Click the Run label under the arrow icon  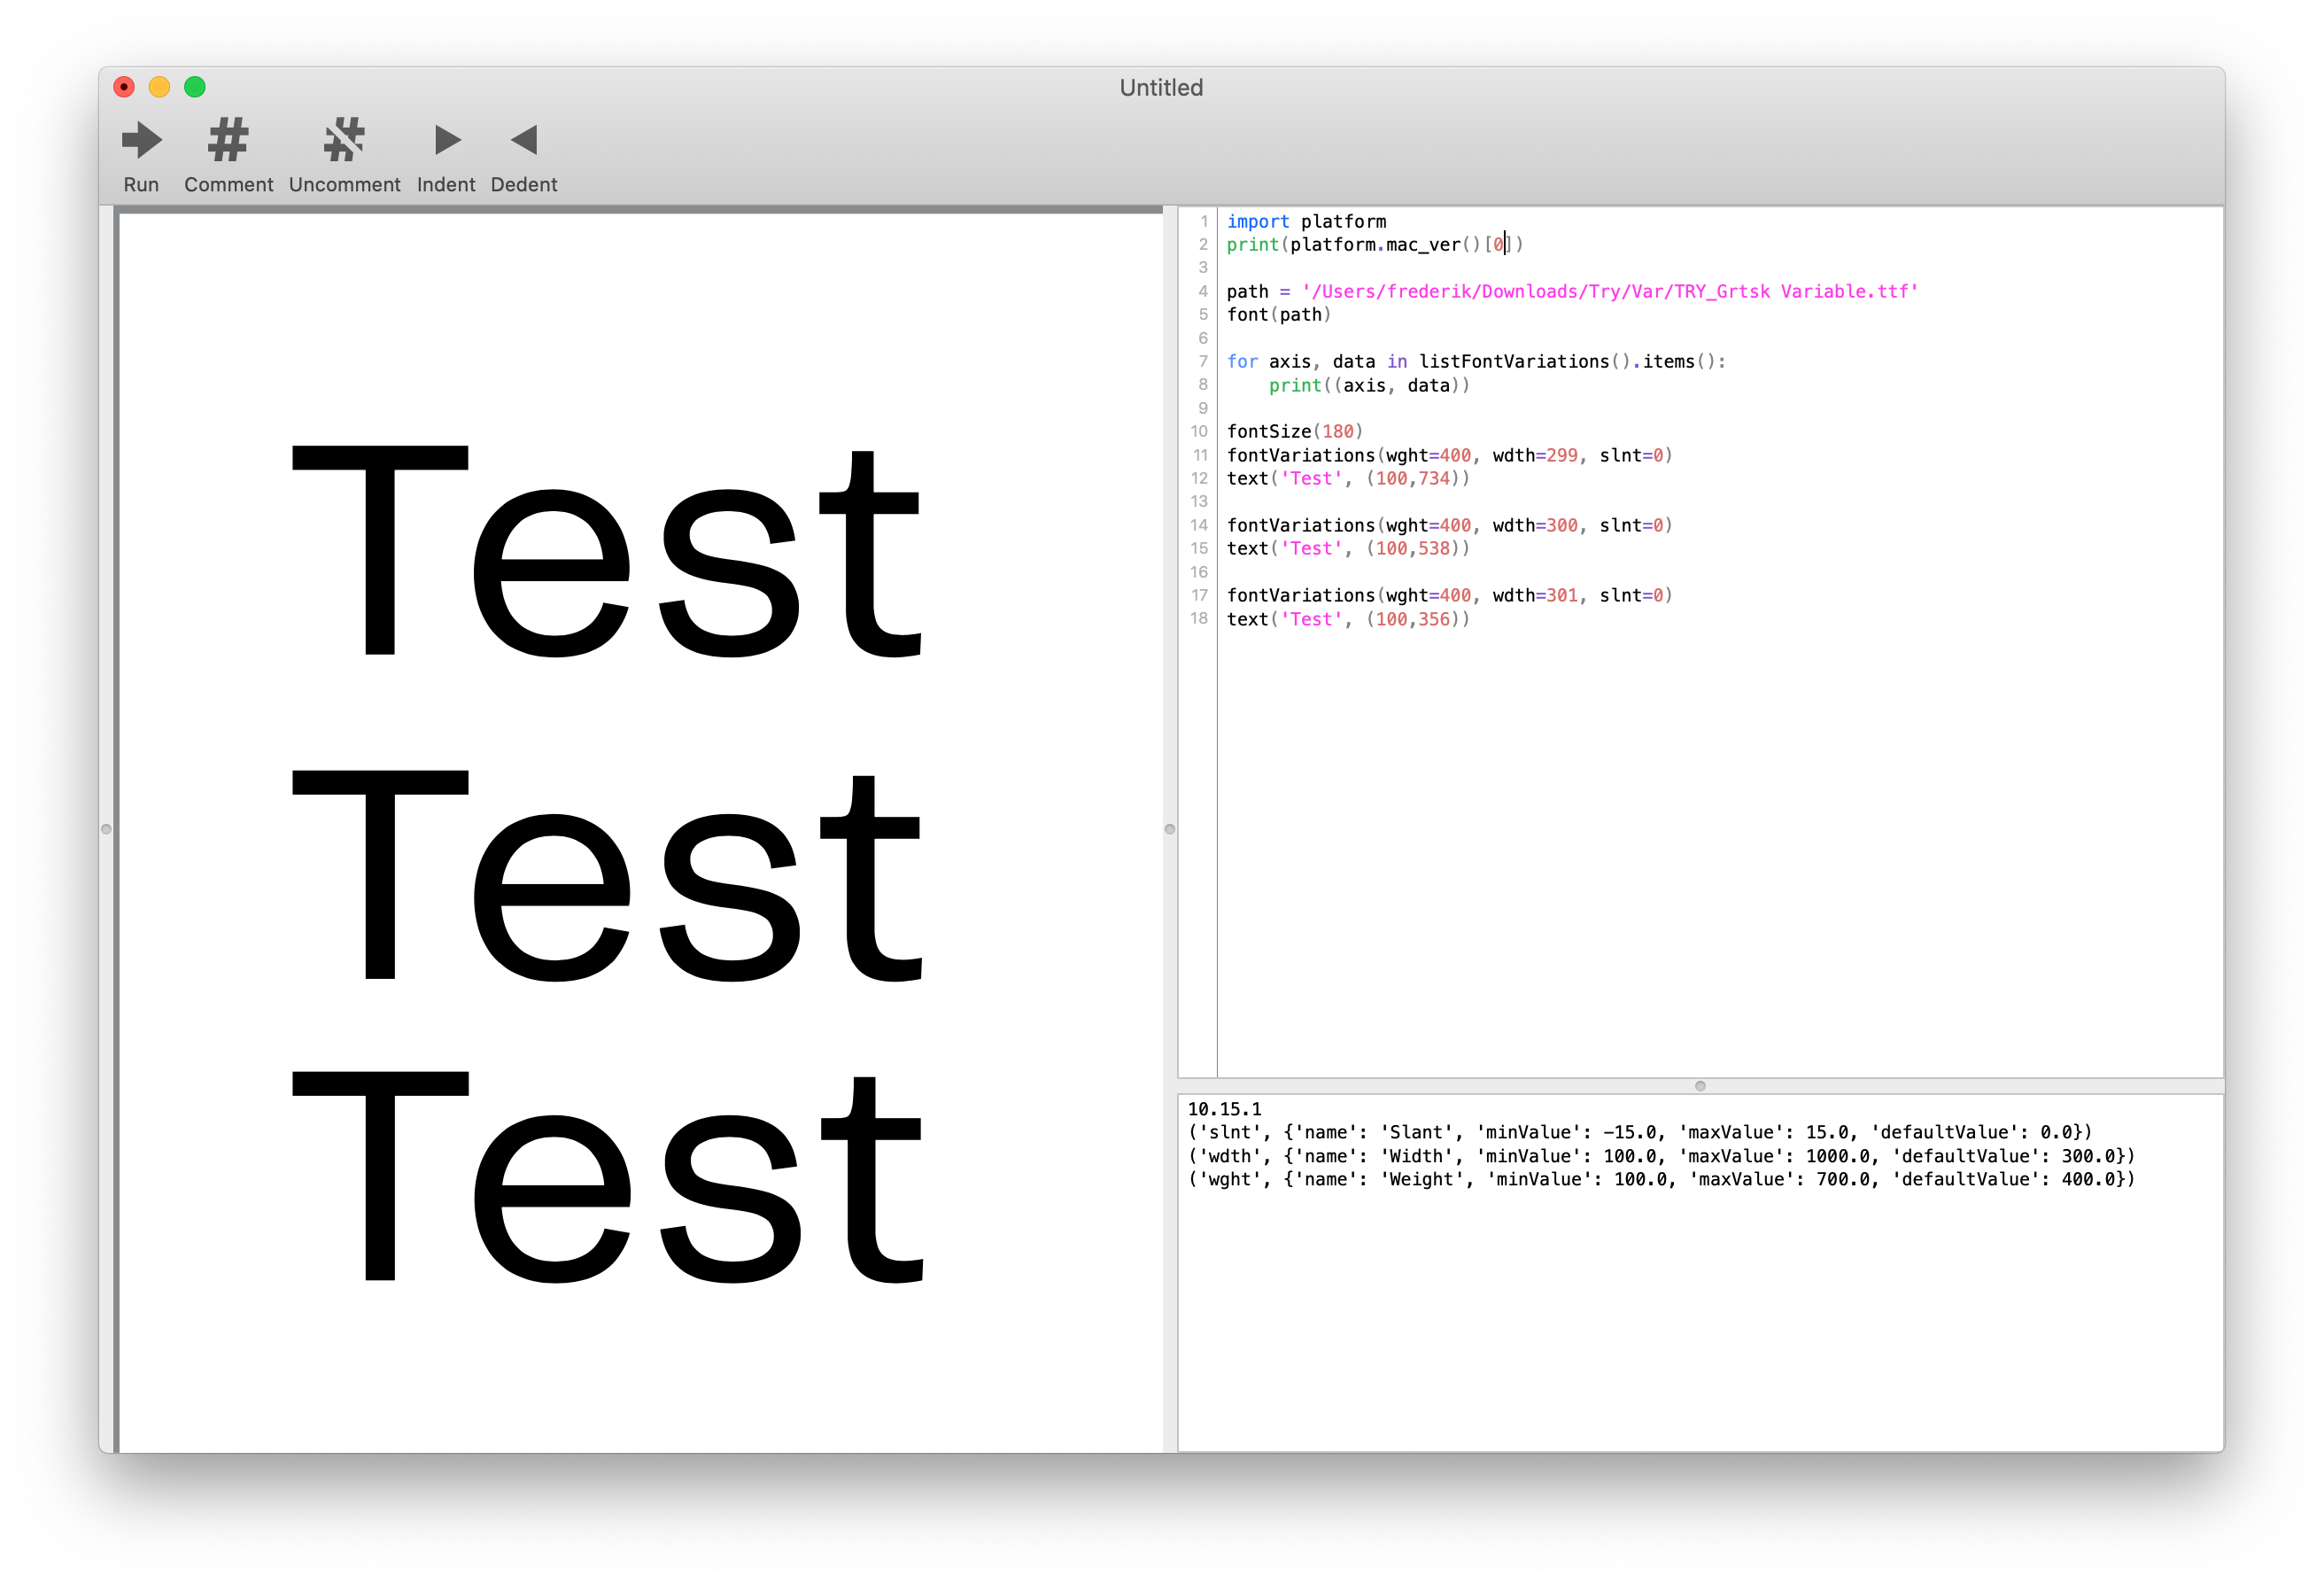coord(141,184)
